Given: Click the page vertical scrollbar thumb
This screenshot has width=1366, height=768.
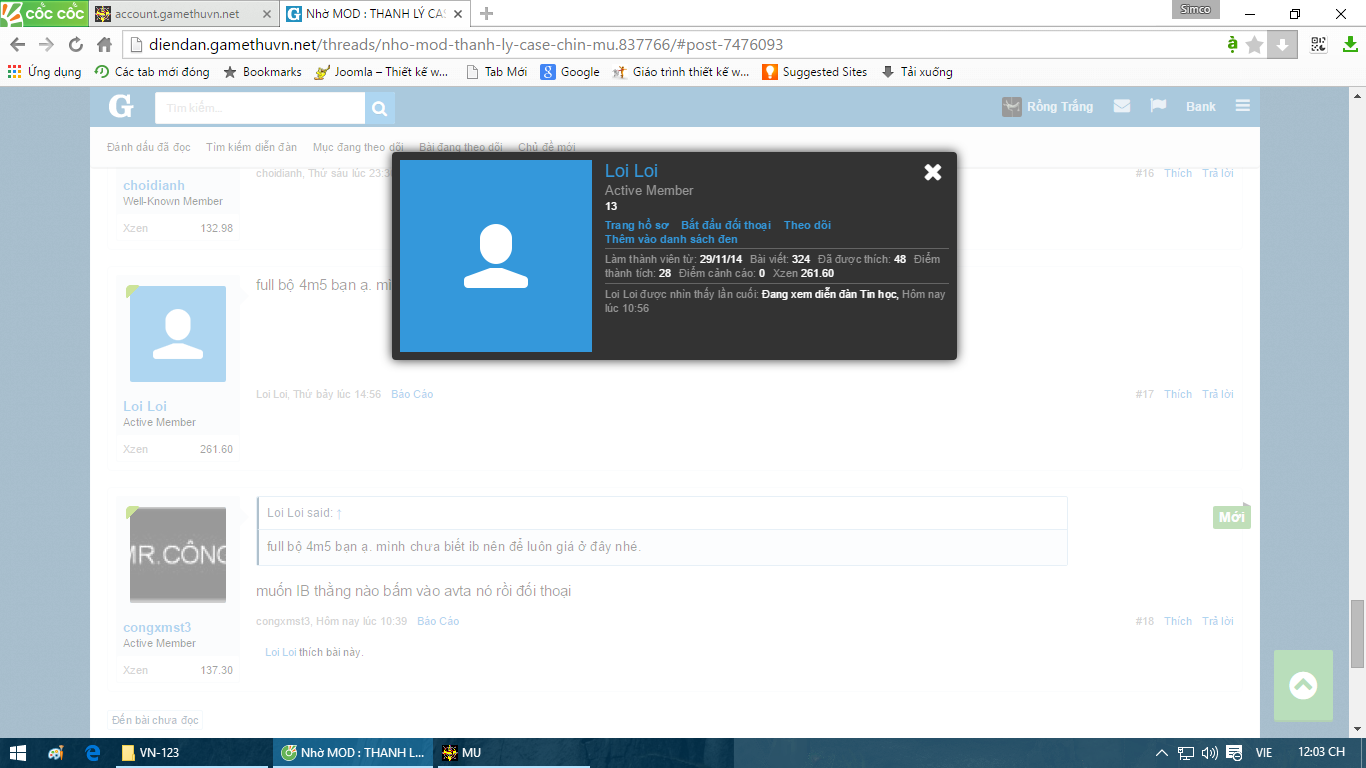Looking at the screenshot, I should 1357,634.
